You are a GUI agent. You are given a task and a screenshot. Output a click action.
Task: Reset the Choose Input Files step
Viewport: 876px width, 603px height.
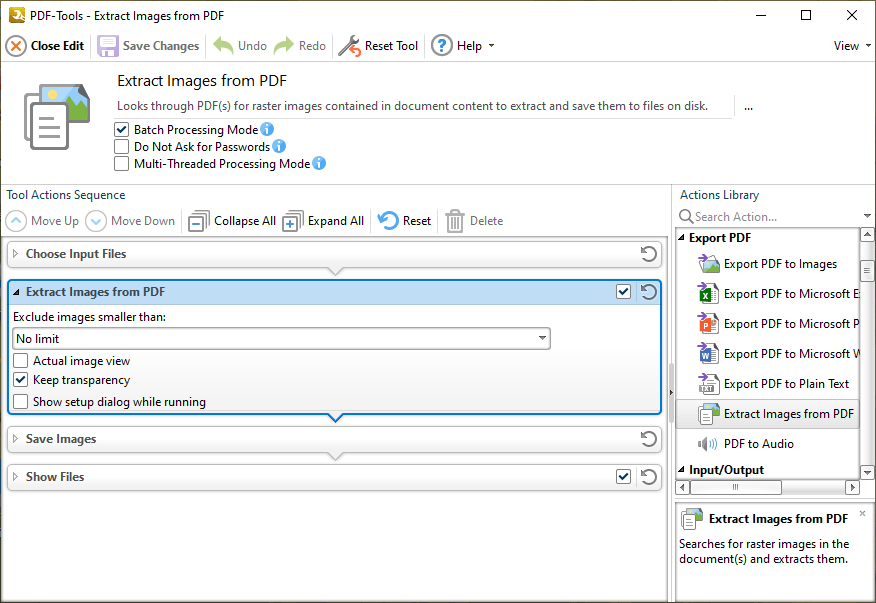[x=648, y=254]
